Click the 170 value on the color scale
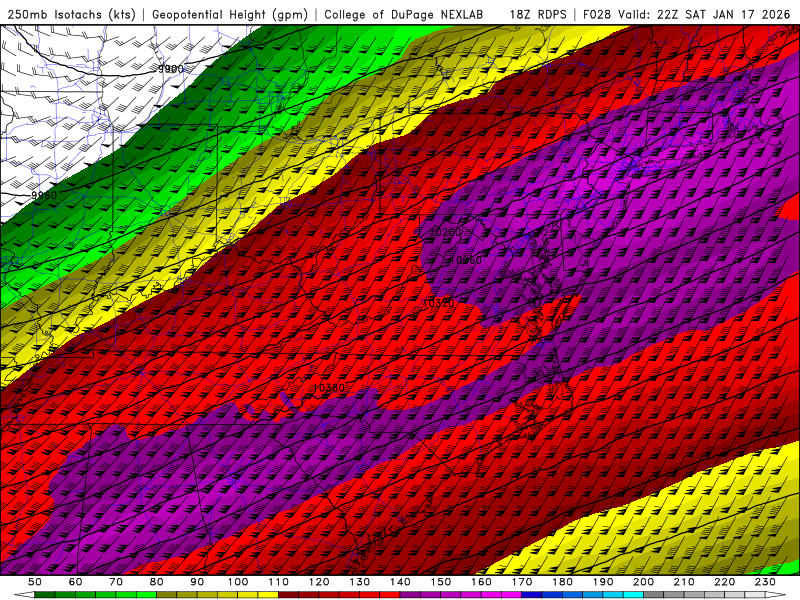Image resolution: width=800 pixels, height=600 pixels. click(522, 582)
